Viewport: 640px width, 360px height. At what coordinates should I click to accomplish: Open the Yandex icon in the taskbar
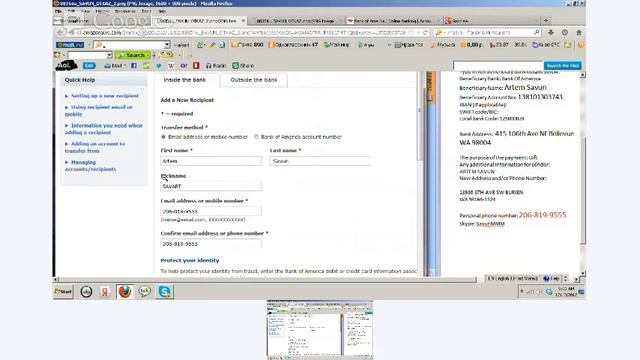point(105,291)
